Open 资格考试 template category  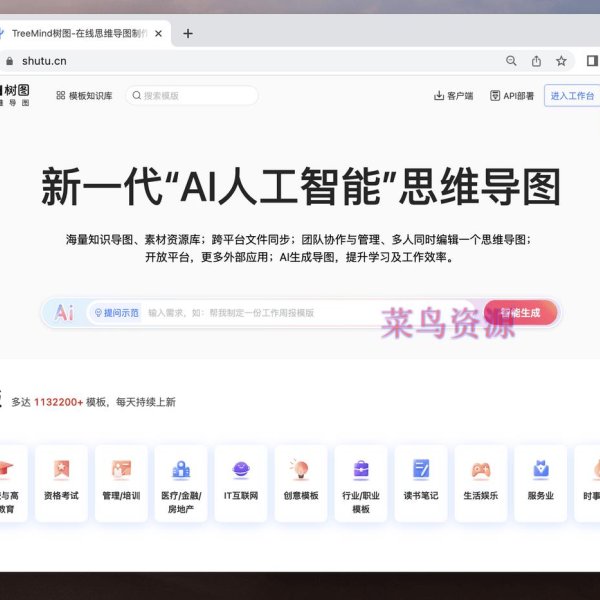pos(61,483)
